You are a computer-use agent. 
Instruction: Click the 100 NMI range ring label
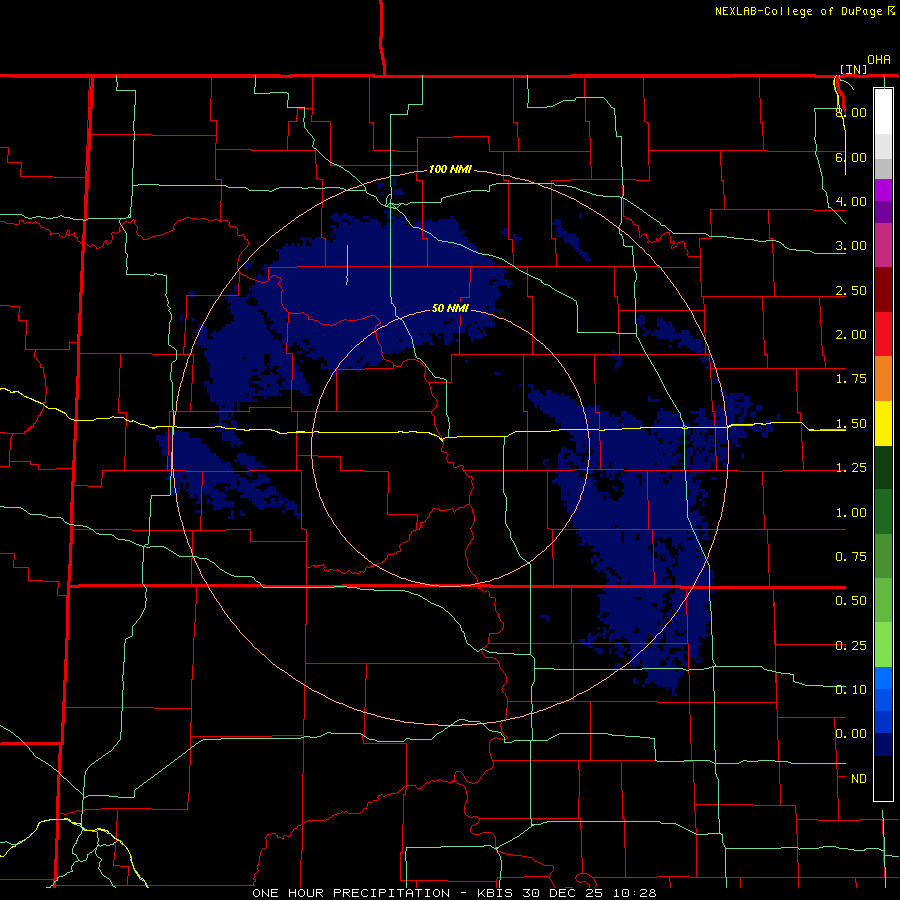click(x=451, y=169)
